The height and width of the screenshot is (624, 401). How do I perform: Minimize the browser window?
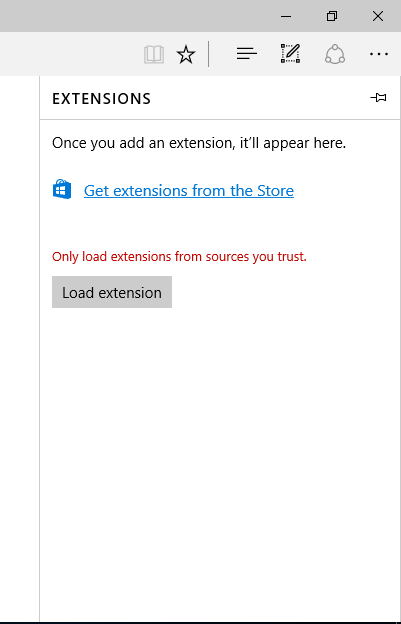[286, 16]
